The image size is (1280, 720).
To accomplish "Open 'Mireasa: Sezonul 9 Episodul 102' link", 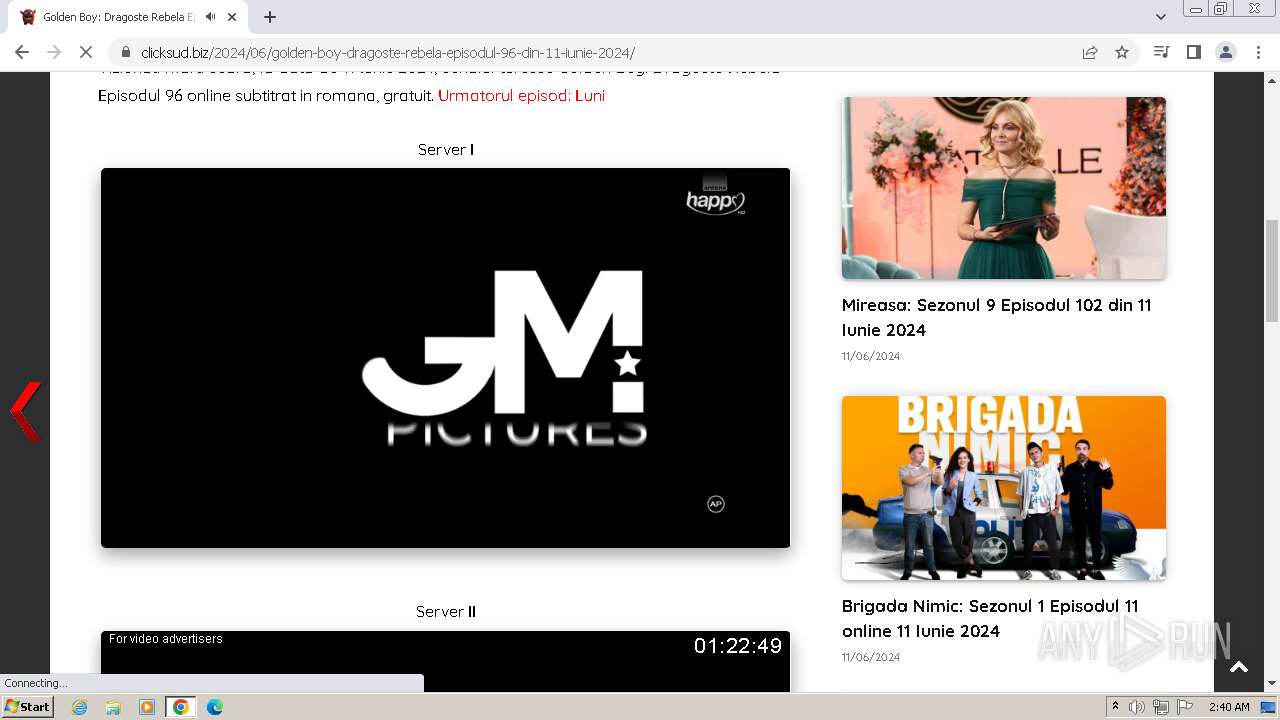I will pos(997,317).
